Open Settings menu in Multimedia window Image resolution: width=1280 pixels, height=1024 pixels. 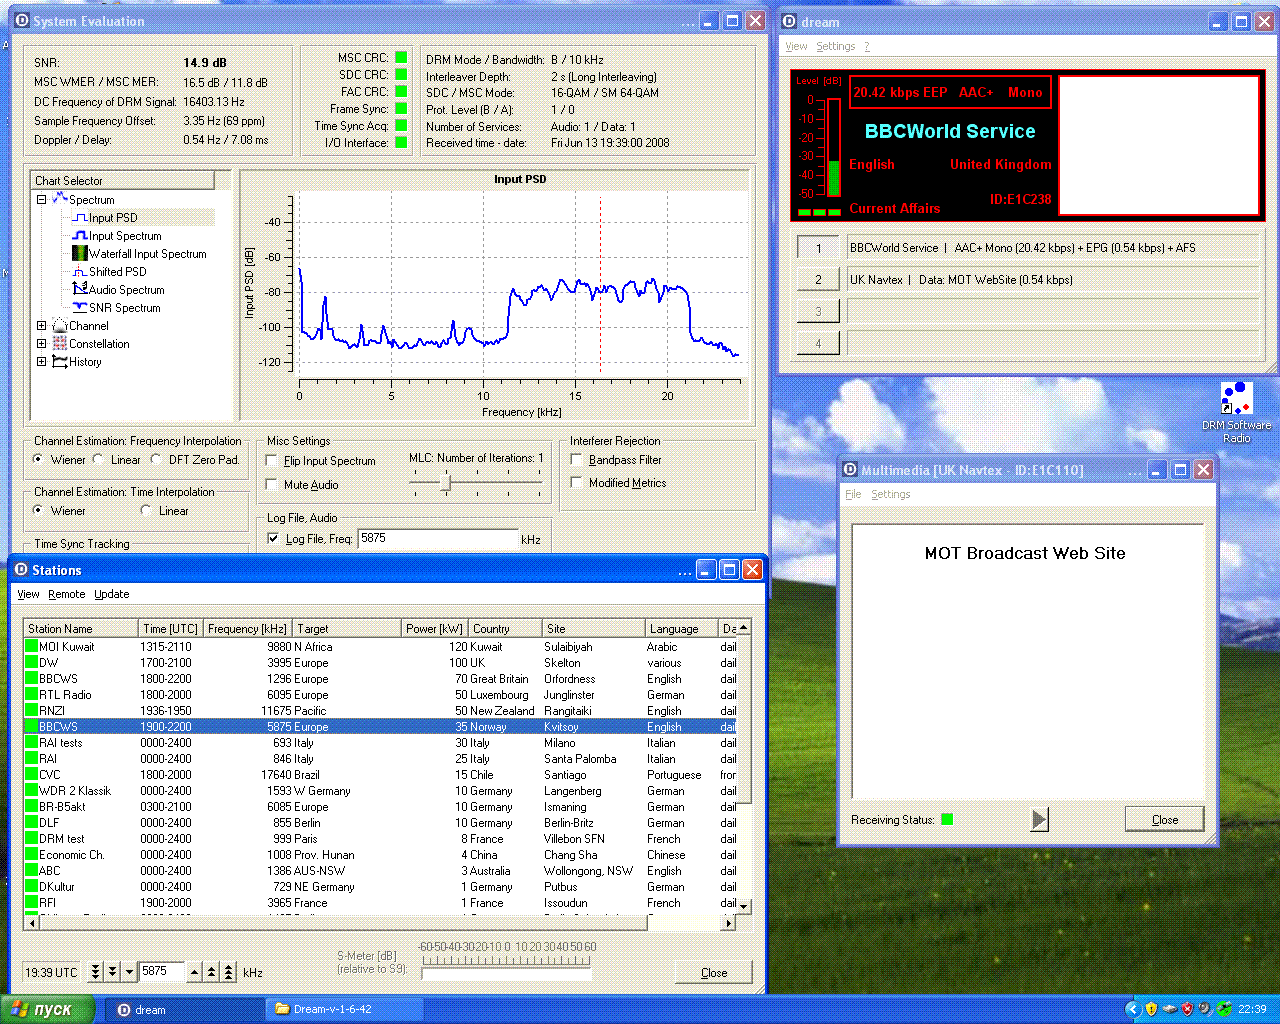(x=890, y=494)
